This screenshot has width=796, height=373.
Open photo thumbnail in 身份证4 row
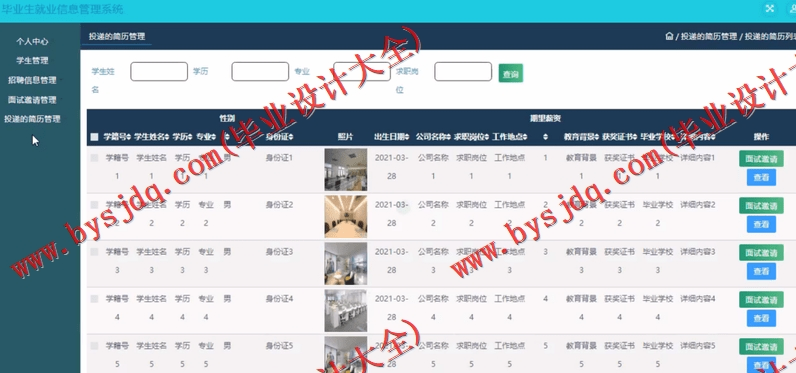[x=346, y=311]
